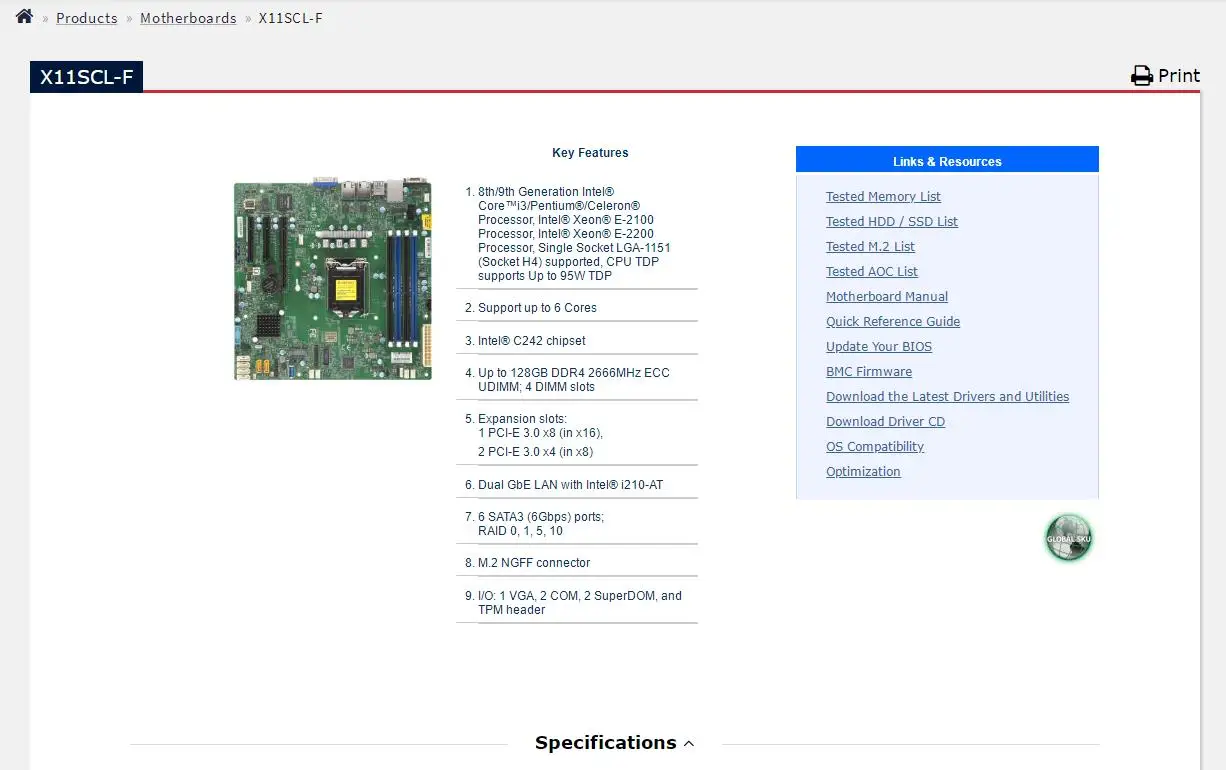
Task: Open the Motherboards breadcrumb link
Action: [x=188, y=18]
